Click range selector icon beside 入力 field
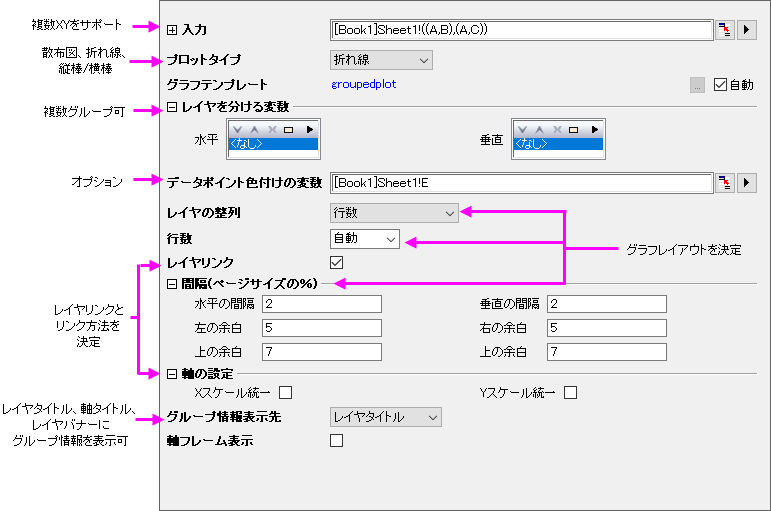 click(x=725, y=30)
